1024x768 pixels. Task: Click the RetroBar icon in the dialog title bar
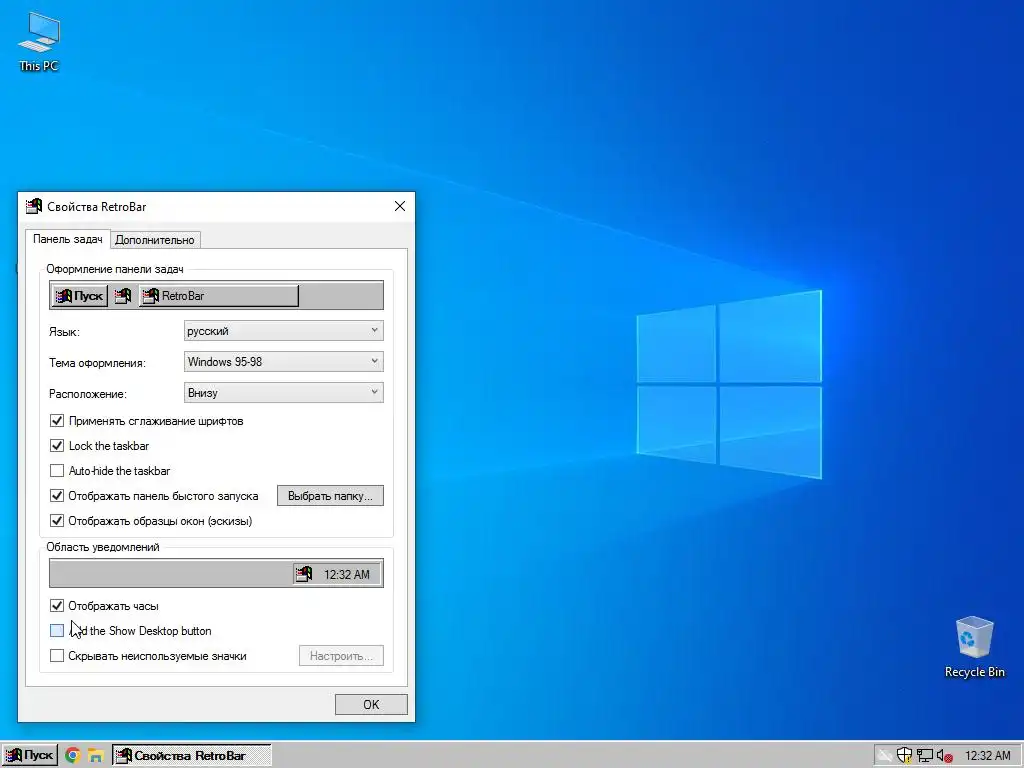[x=34, y=206]
